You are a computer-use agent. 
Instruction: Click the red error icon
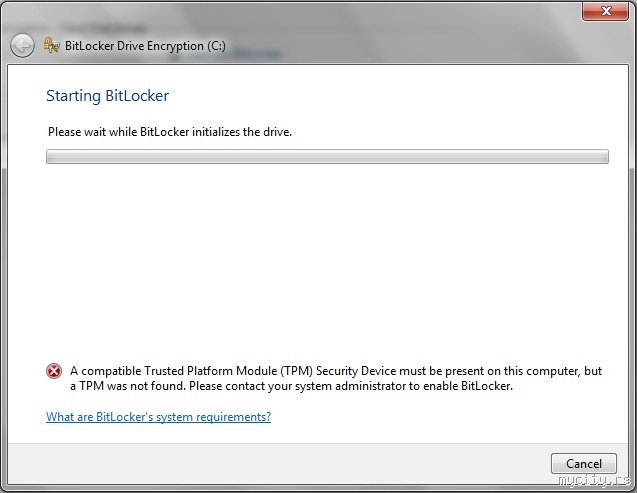54,371
